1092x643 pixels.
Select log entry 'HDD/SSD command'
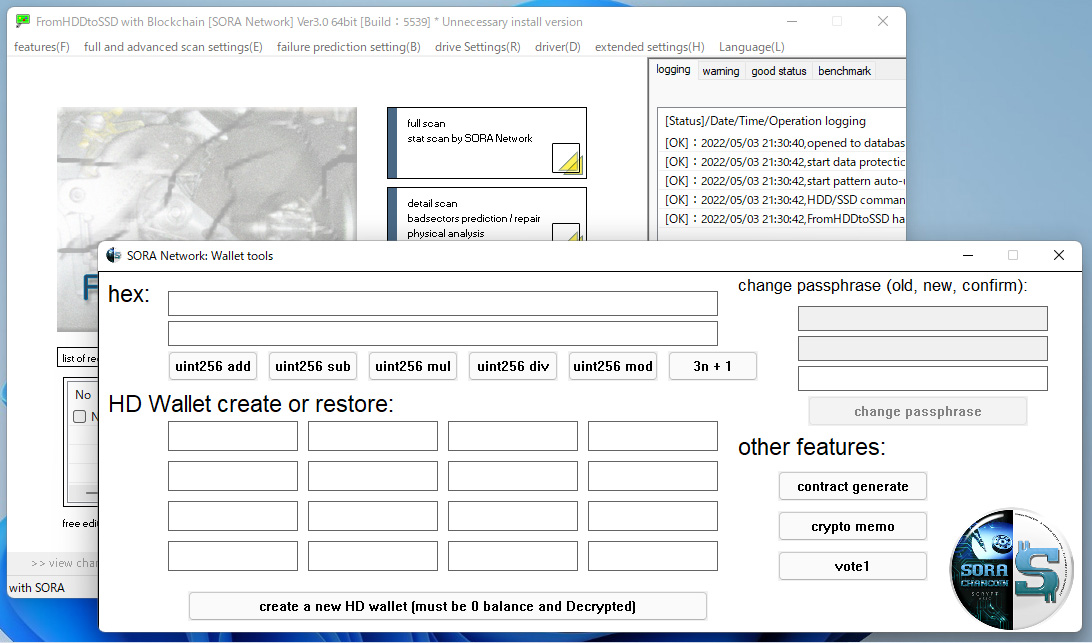784,199
